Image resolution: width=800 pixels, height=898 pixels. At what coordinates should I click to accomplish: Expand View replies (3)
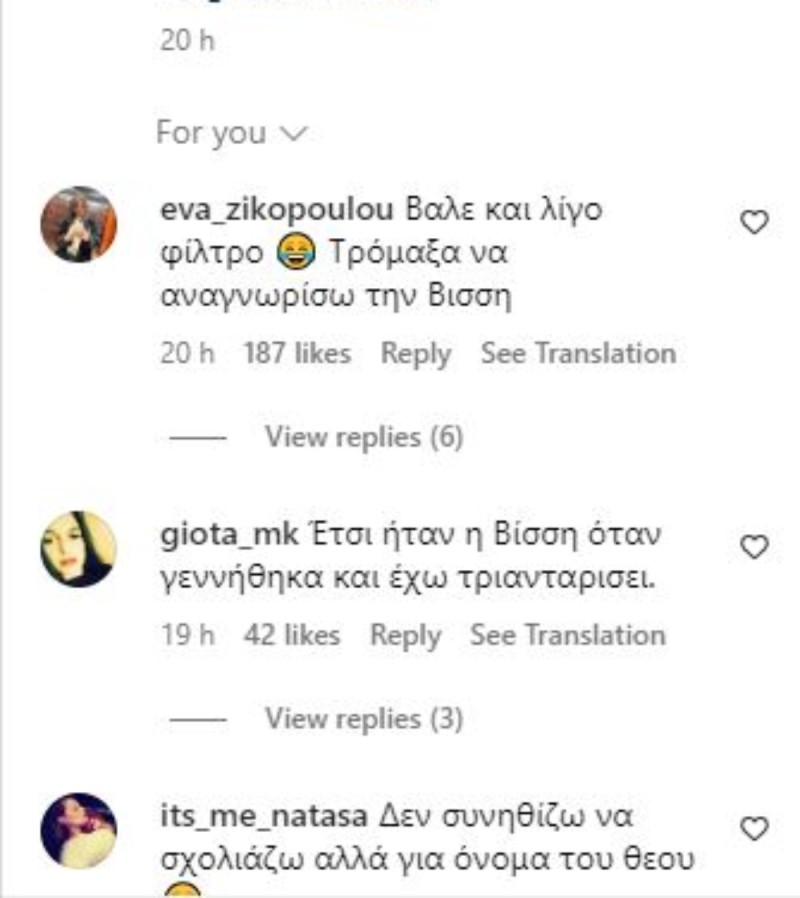[x=364, y=719]
